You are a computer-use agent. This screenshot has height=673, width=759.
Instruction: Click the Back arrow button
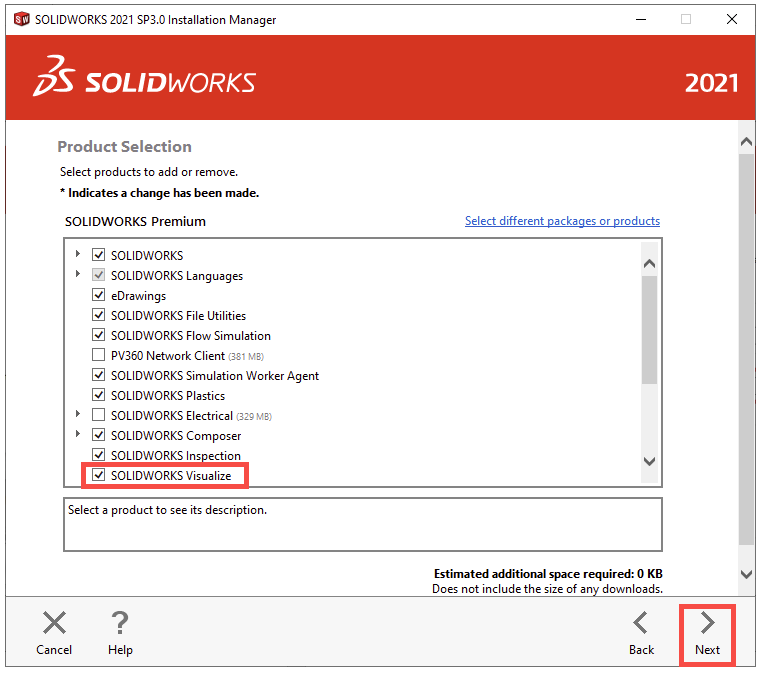coord(641,634)
